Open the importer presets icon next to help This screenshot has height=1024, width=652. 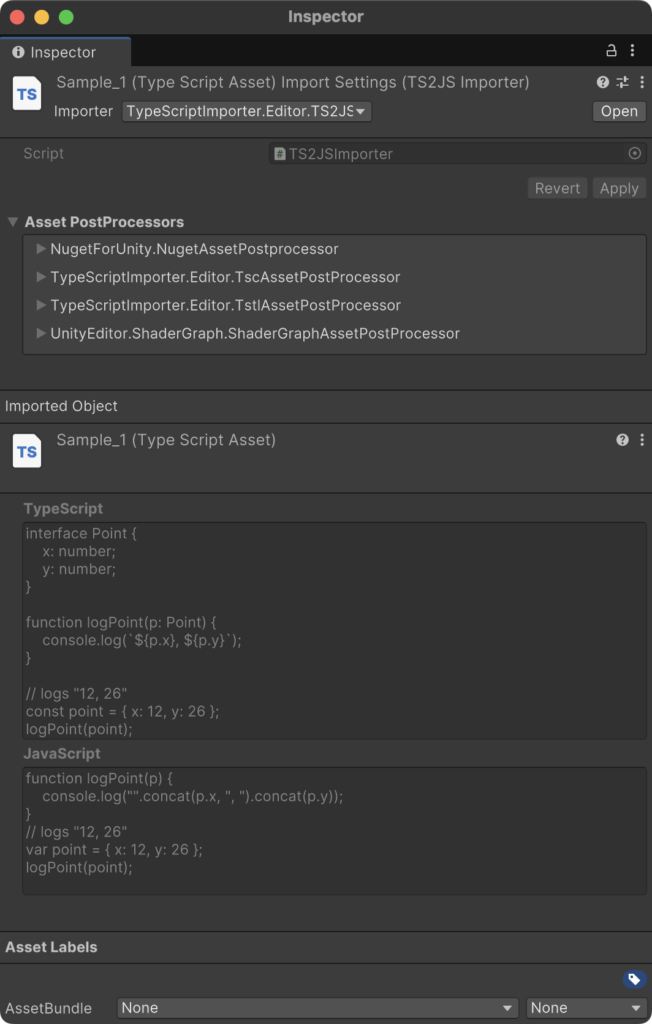pyautogui.click(x=621, y=82)
